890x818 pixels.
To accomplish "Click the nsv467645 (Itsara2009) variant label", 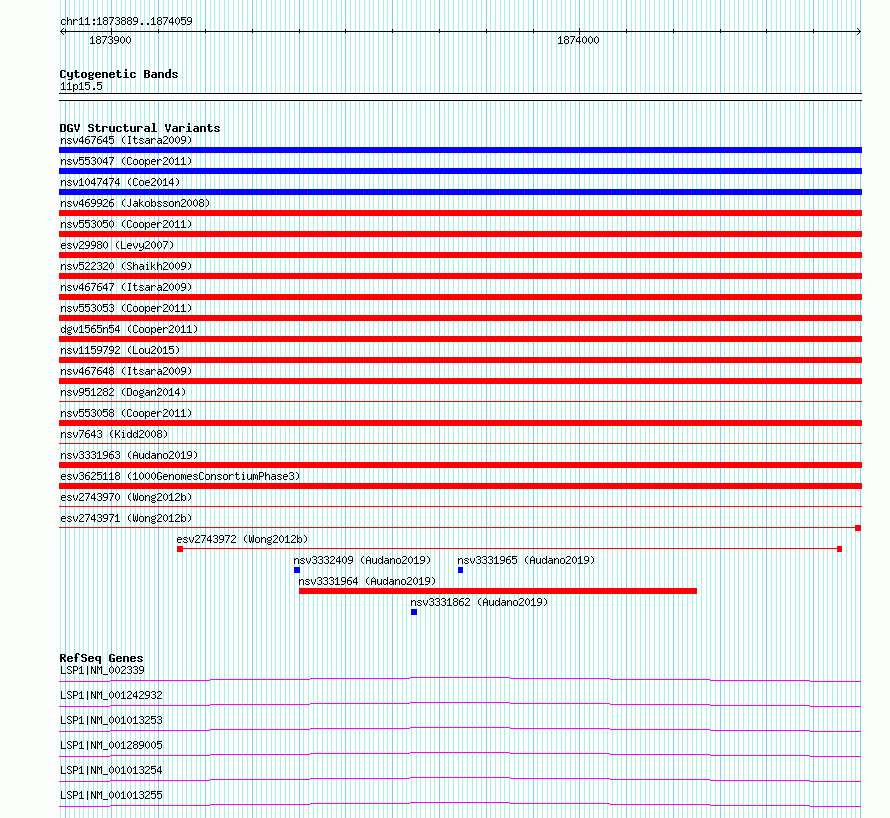I will [126, 140].
